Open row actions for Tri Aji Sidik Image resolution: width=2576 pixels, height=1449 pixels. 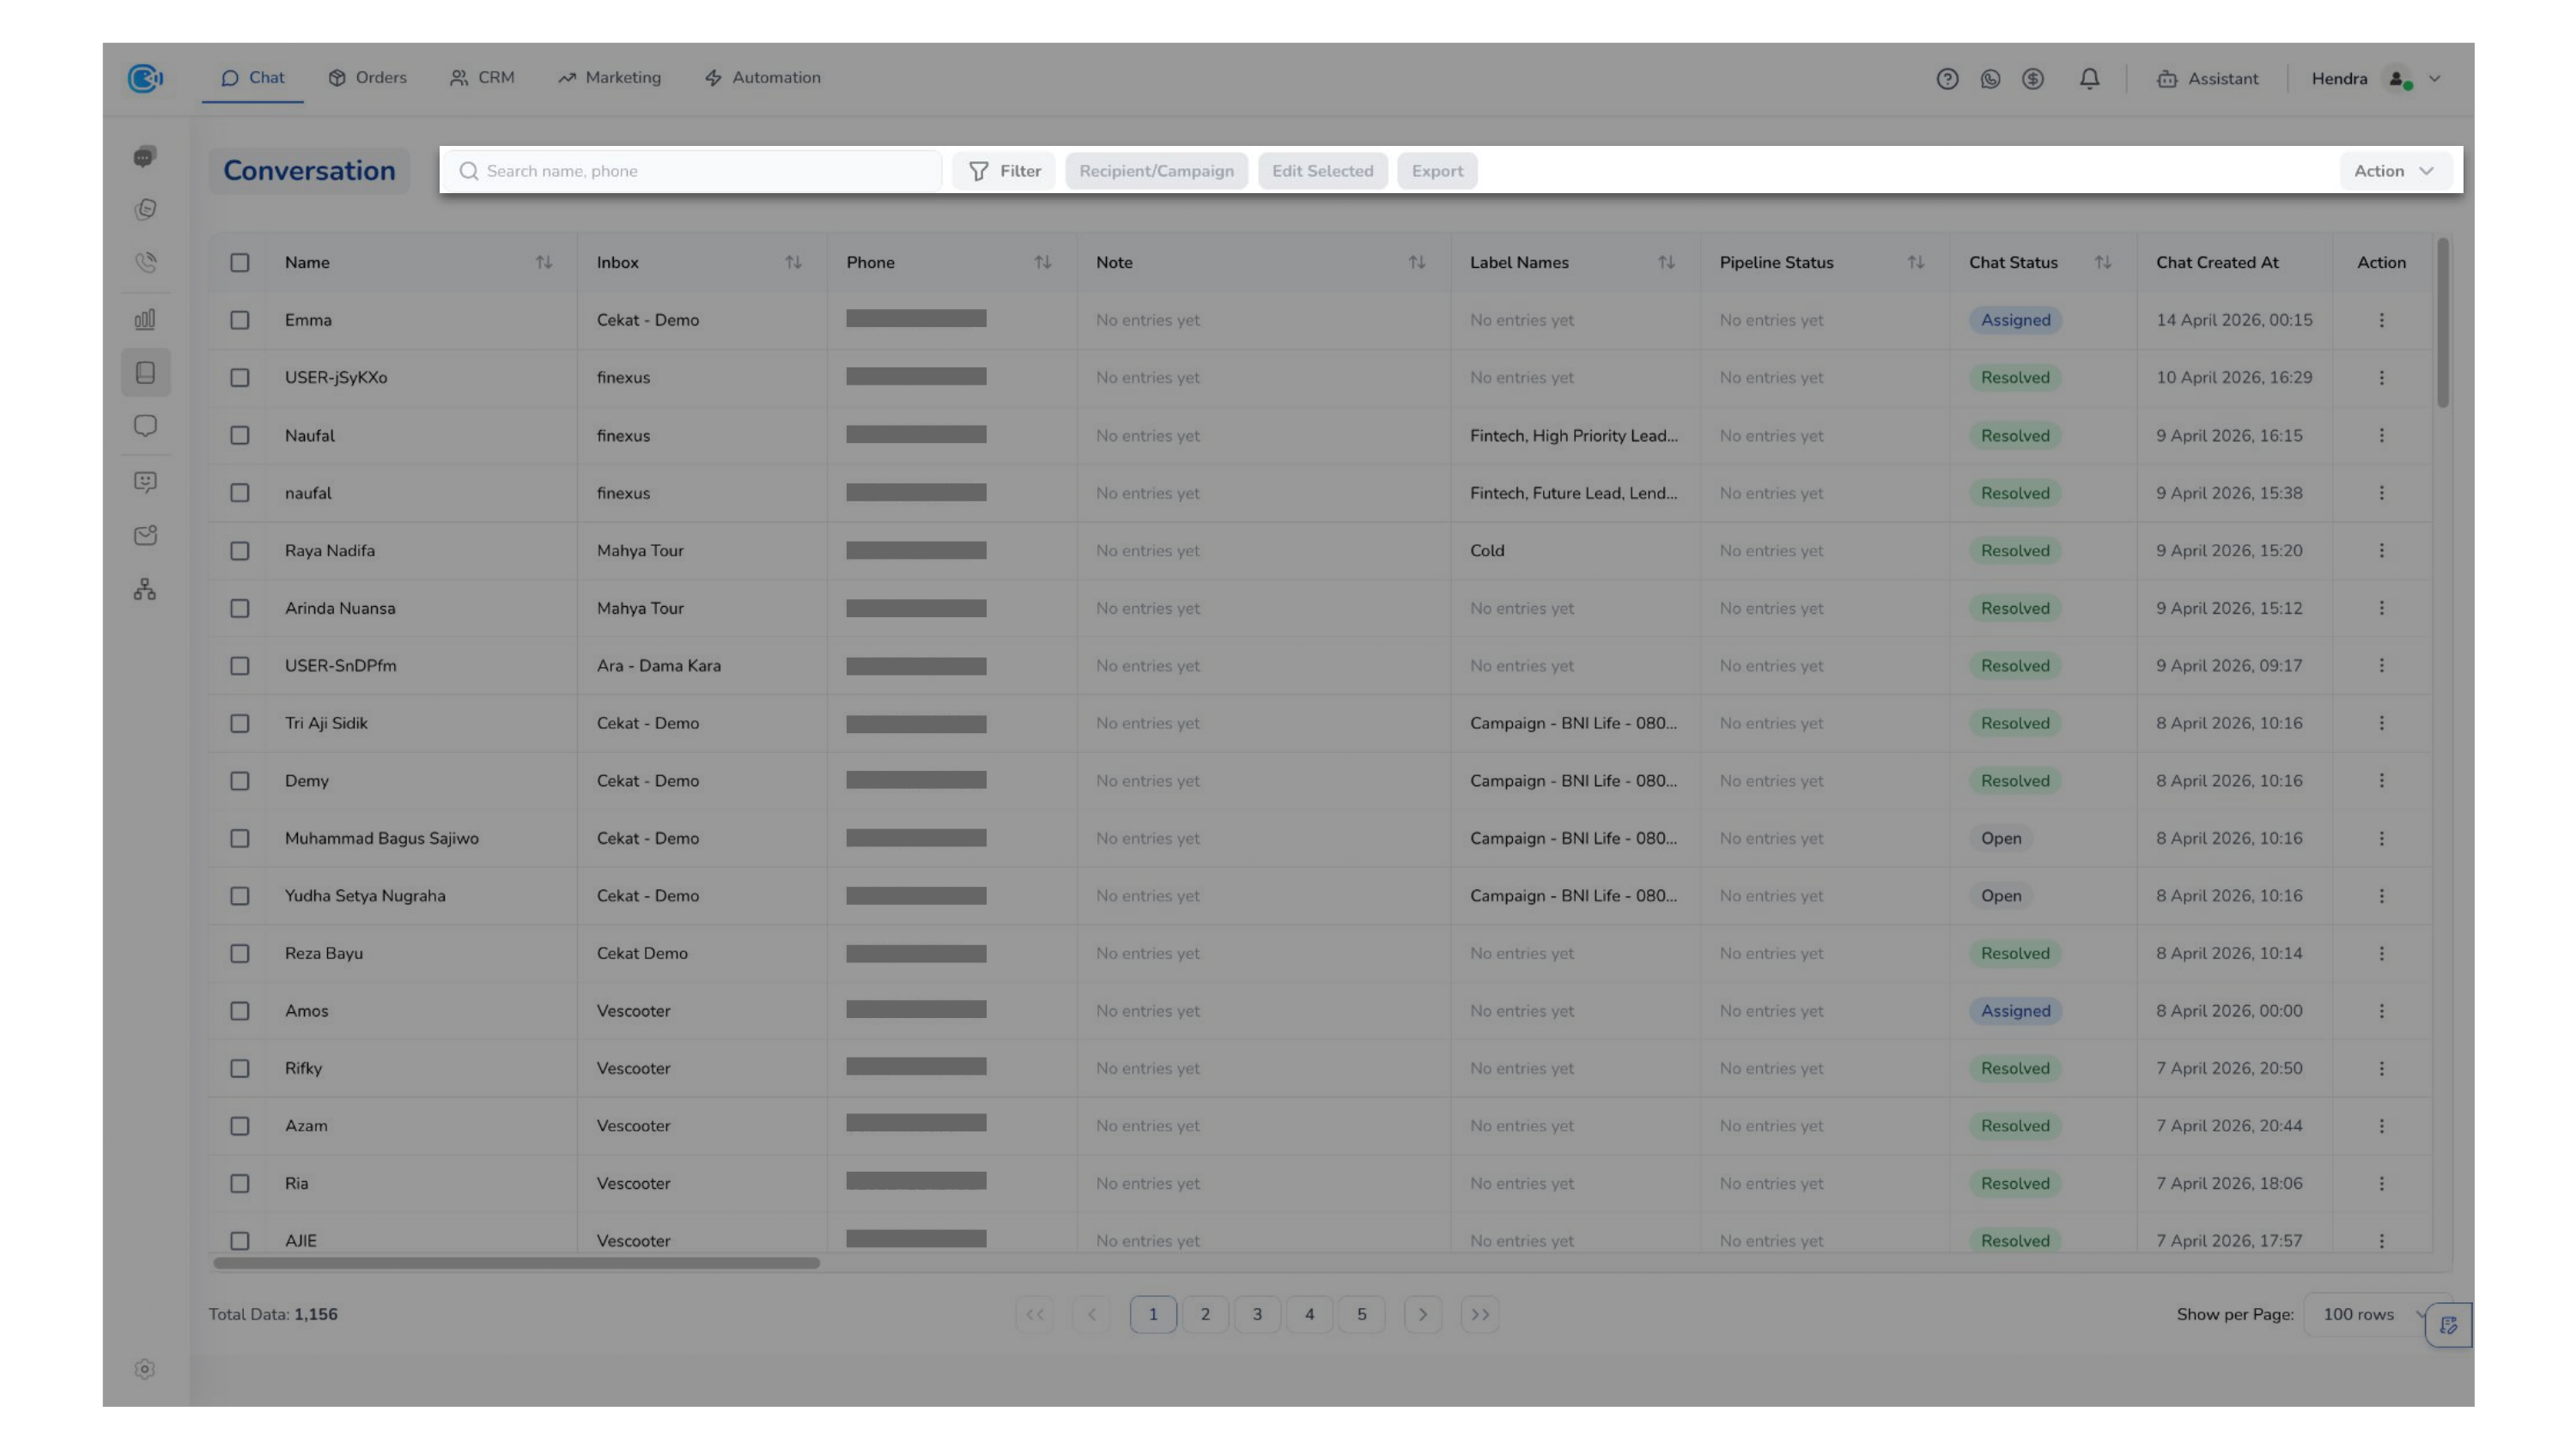pyautogui.click(x=2381, y=723)
